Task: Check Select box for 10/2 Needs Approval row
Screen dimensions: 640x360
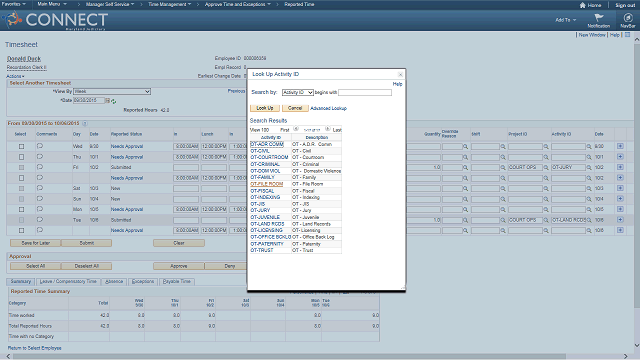Action: pos(21,178)
